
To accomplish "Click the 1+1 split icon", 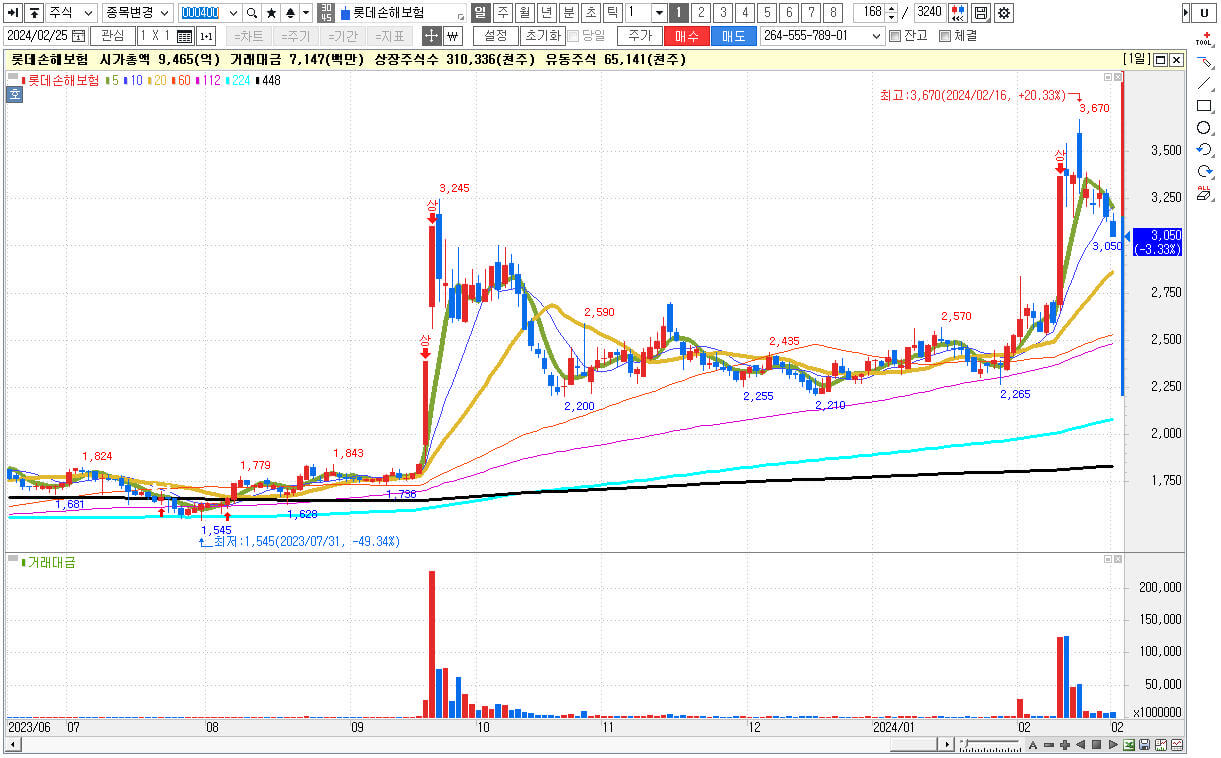I will click(206, 36).
